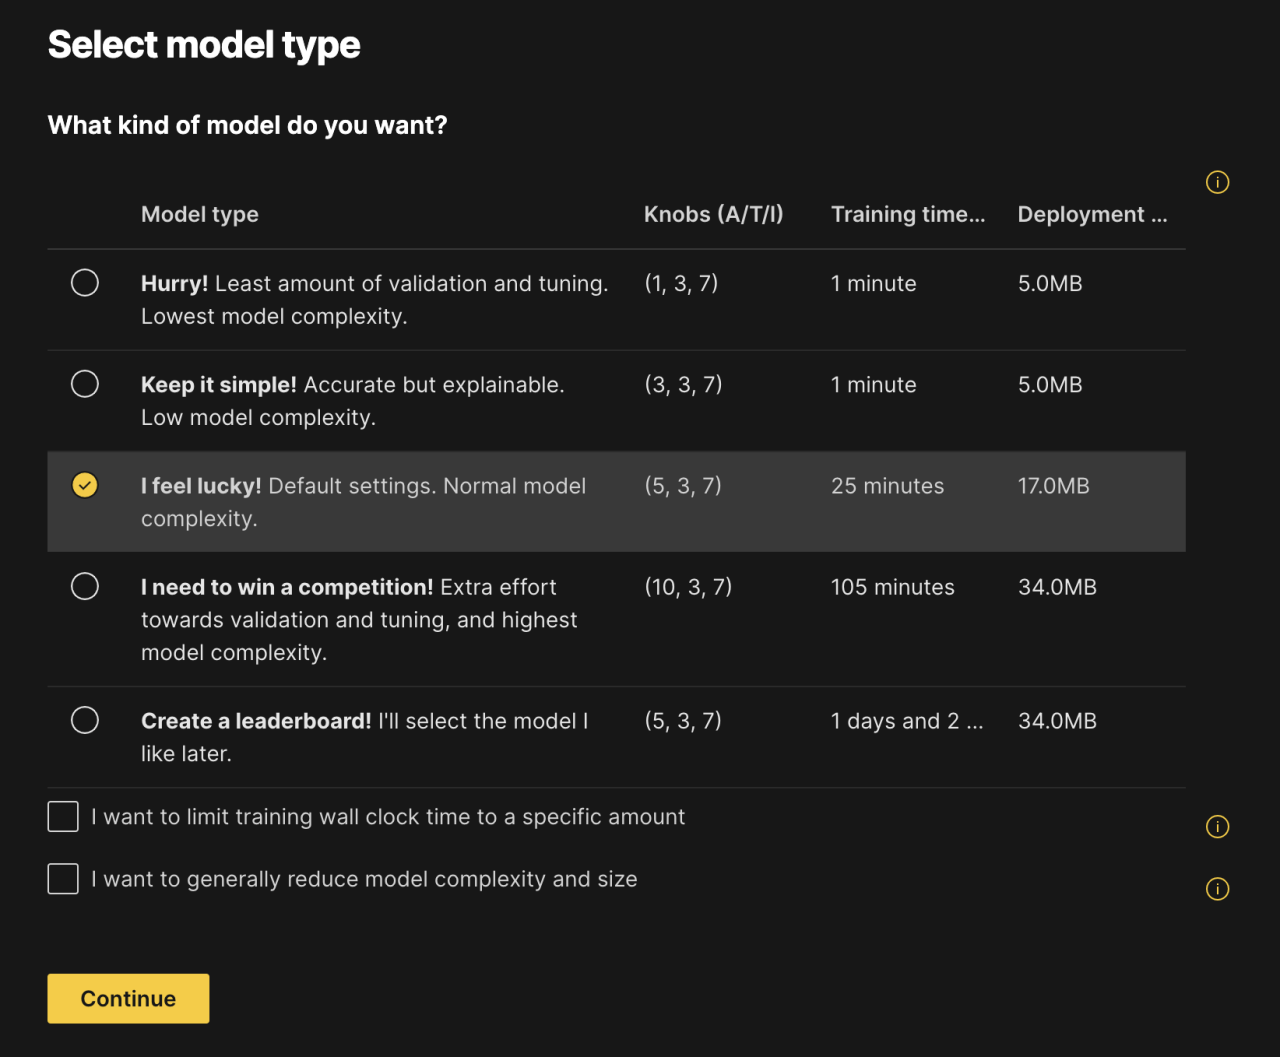Click the Select model type heading
The image size is (1280, 1057).
[x=203, y=44]
